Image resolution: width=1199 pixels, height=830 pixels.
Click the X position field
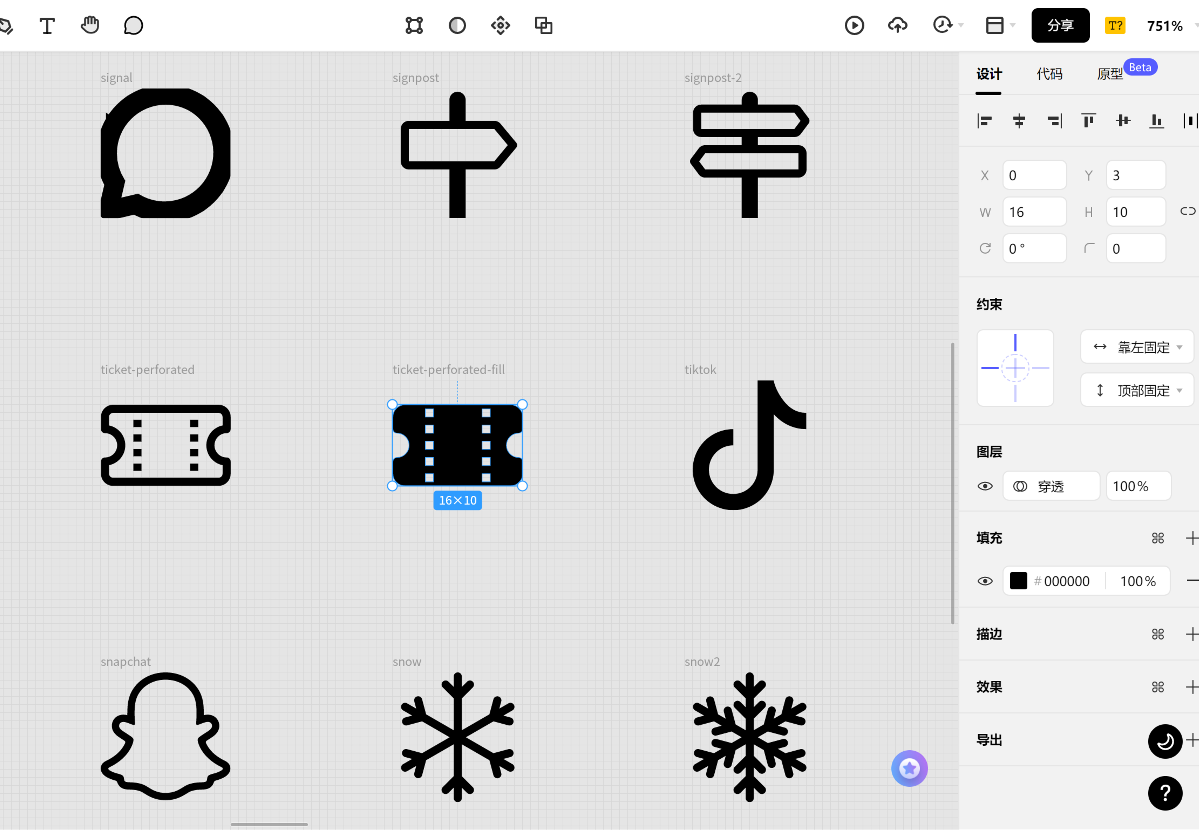[x=1035, y=175]
